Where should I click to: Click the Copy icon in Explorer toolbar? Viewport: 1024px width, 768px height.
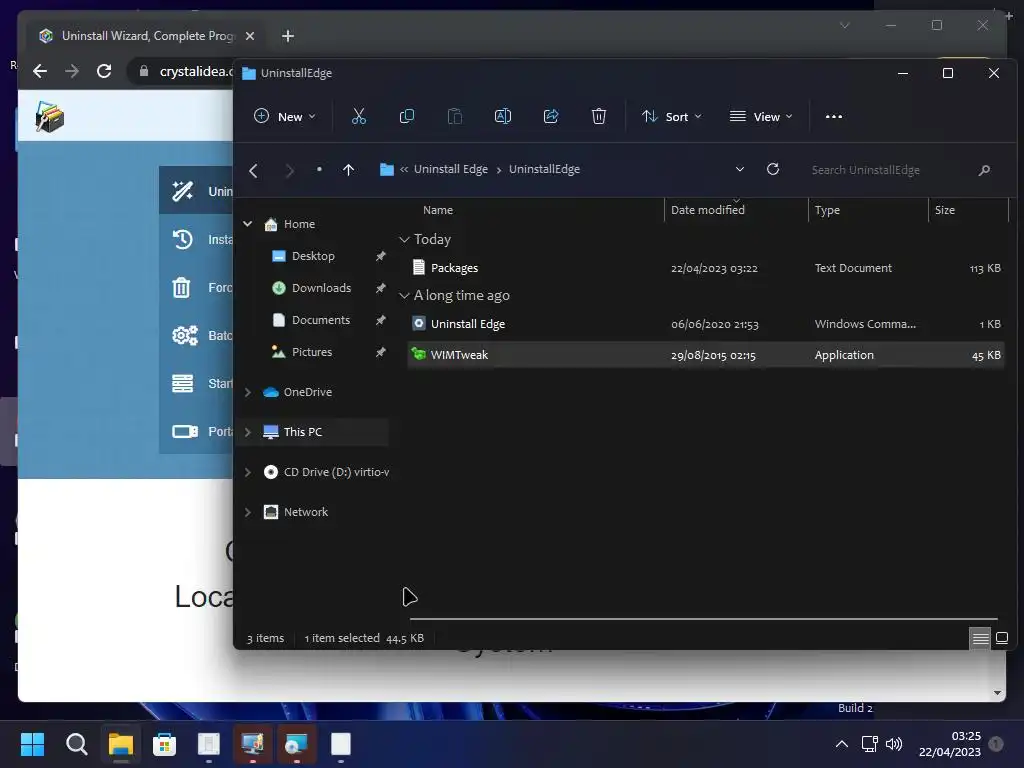coord(406,116)
